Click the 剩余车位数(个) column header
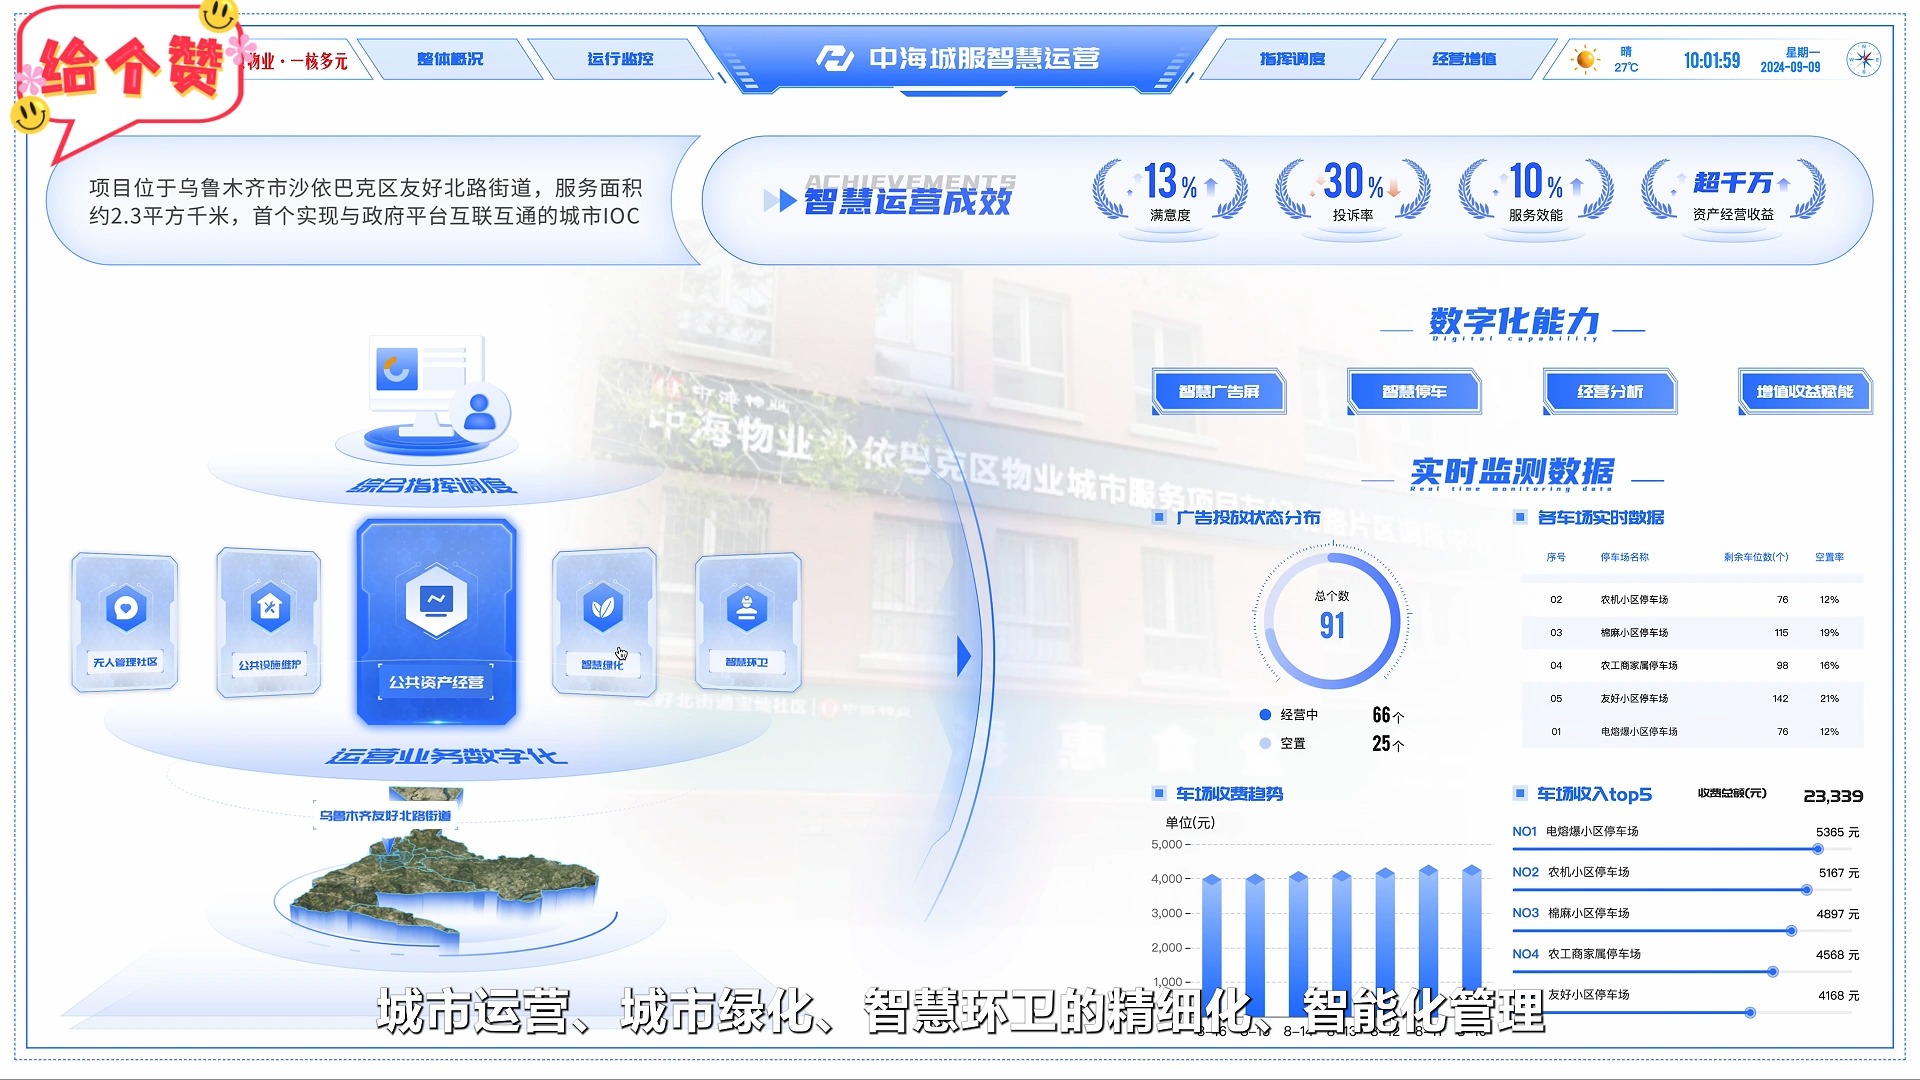 [x=1756, y=557]
